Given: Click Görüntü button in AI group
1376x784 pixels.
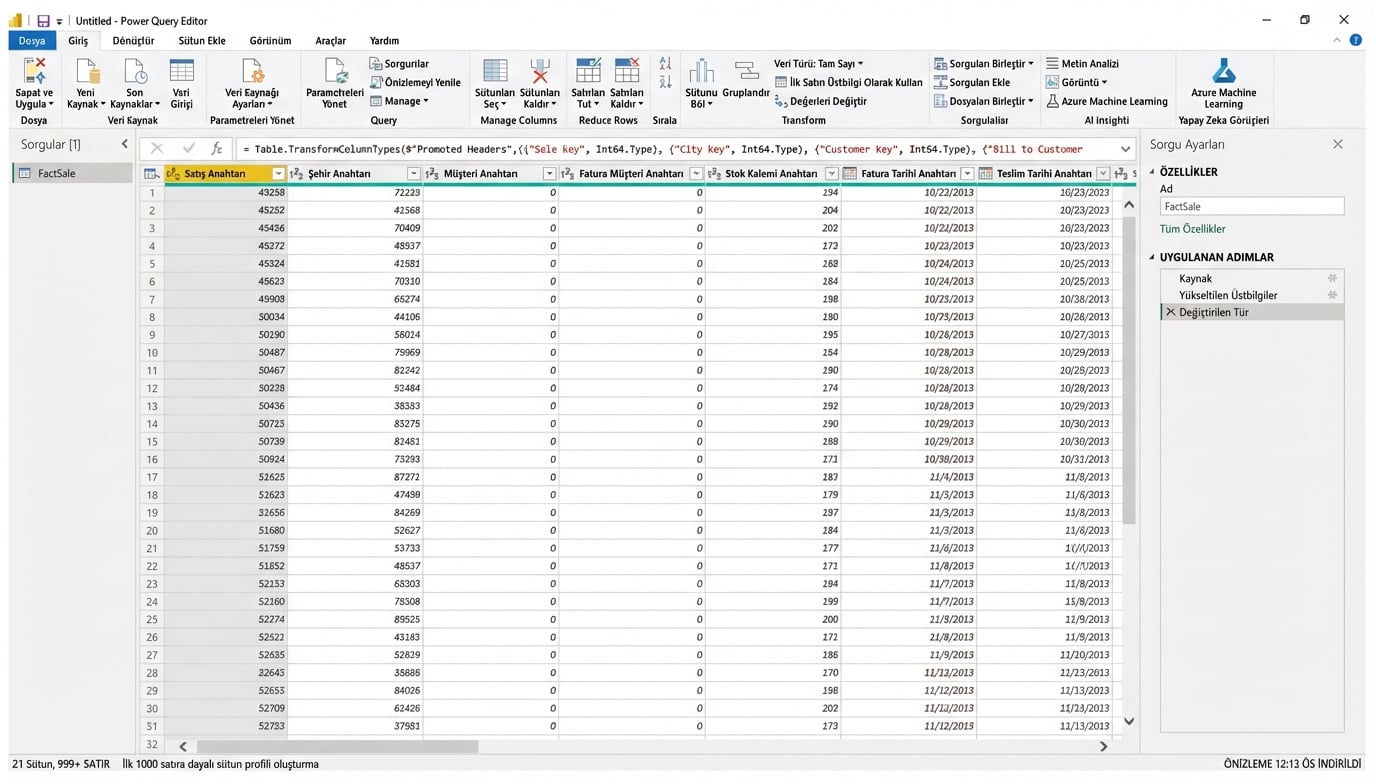Looking at the screenshot, I should 1077,82.
